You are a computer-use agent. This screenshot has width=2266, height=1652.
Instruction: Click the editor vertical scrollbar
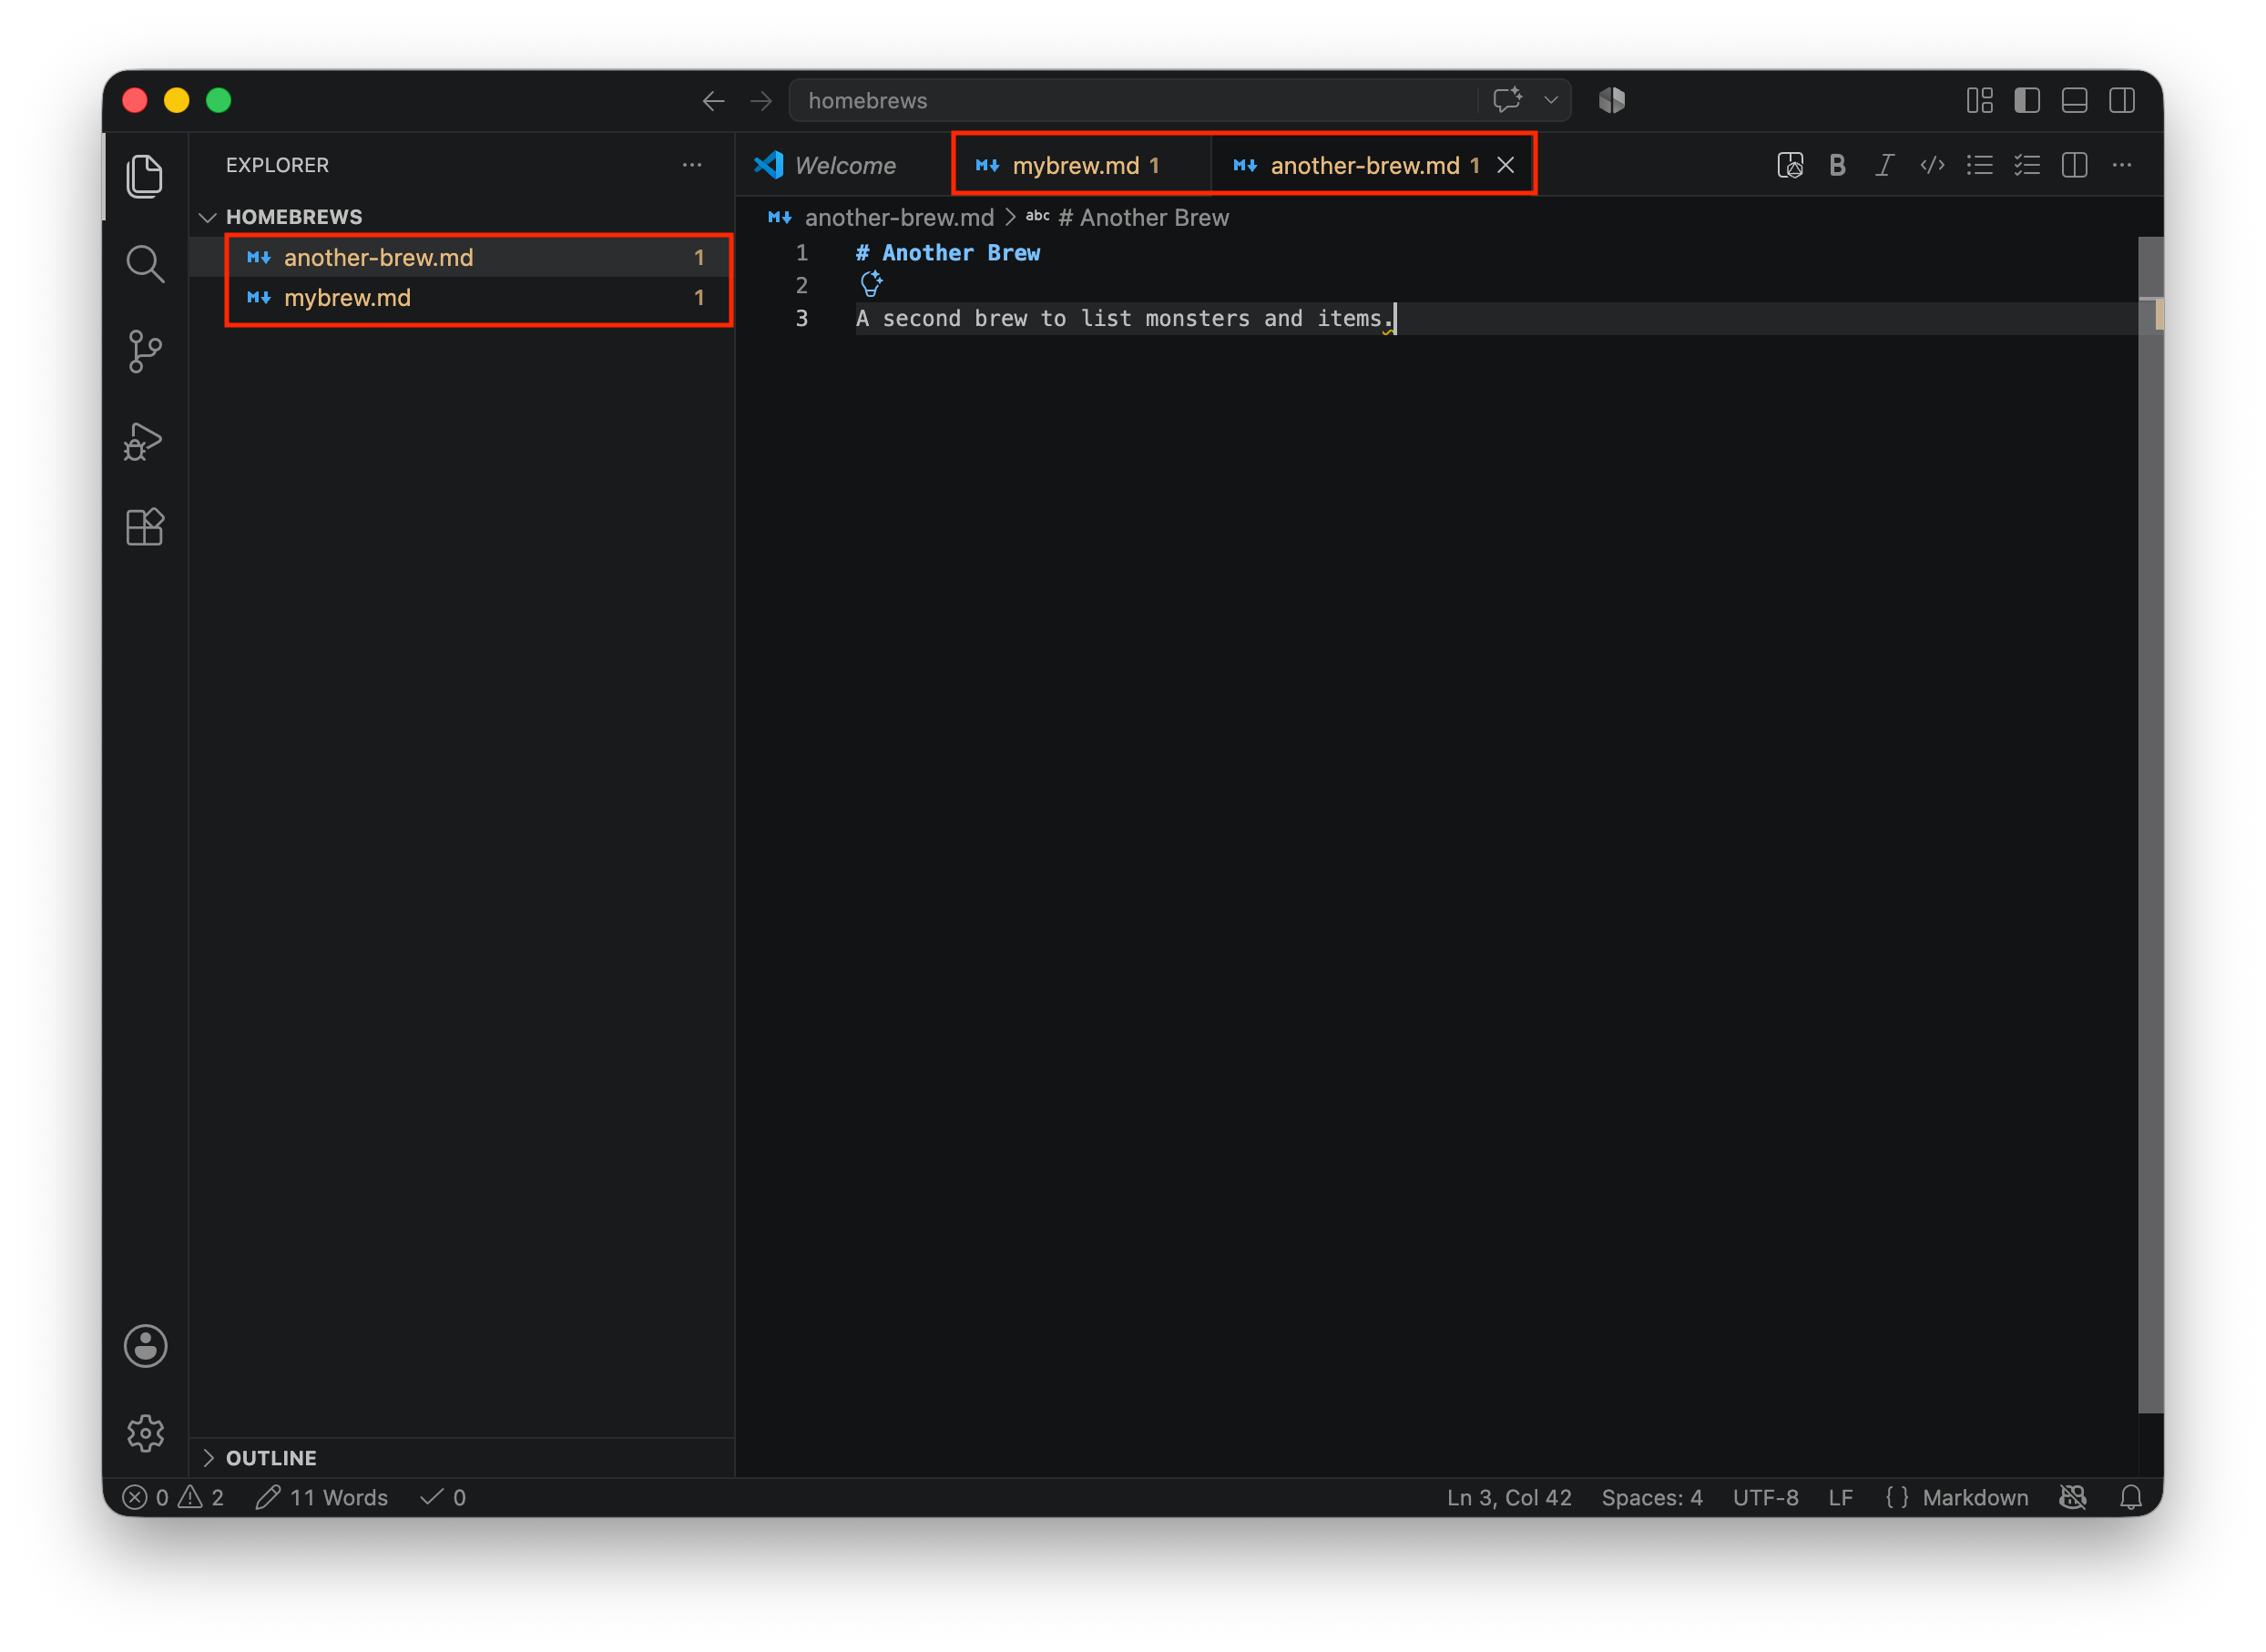[x=2149, y=824]
